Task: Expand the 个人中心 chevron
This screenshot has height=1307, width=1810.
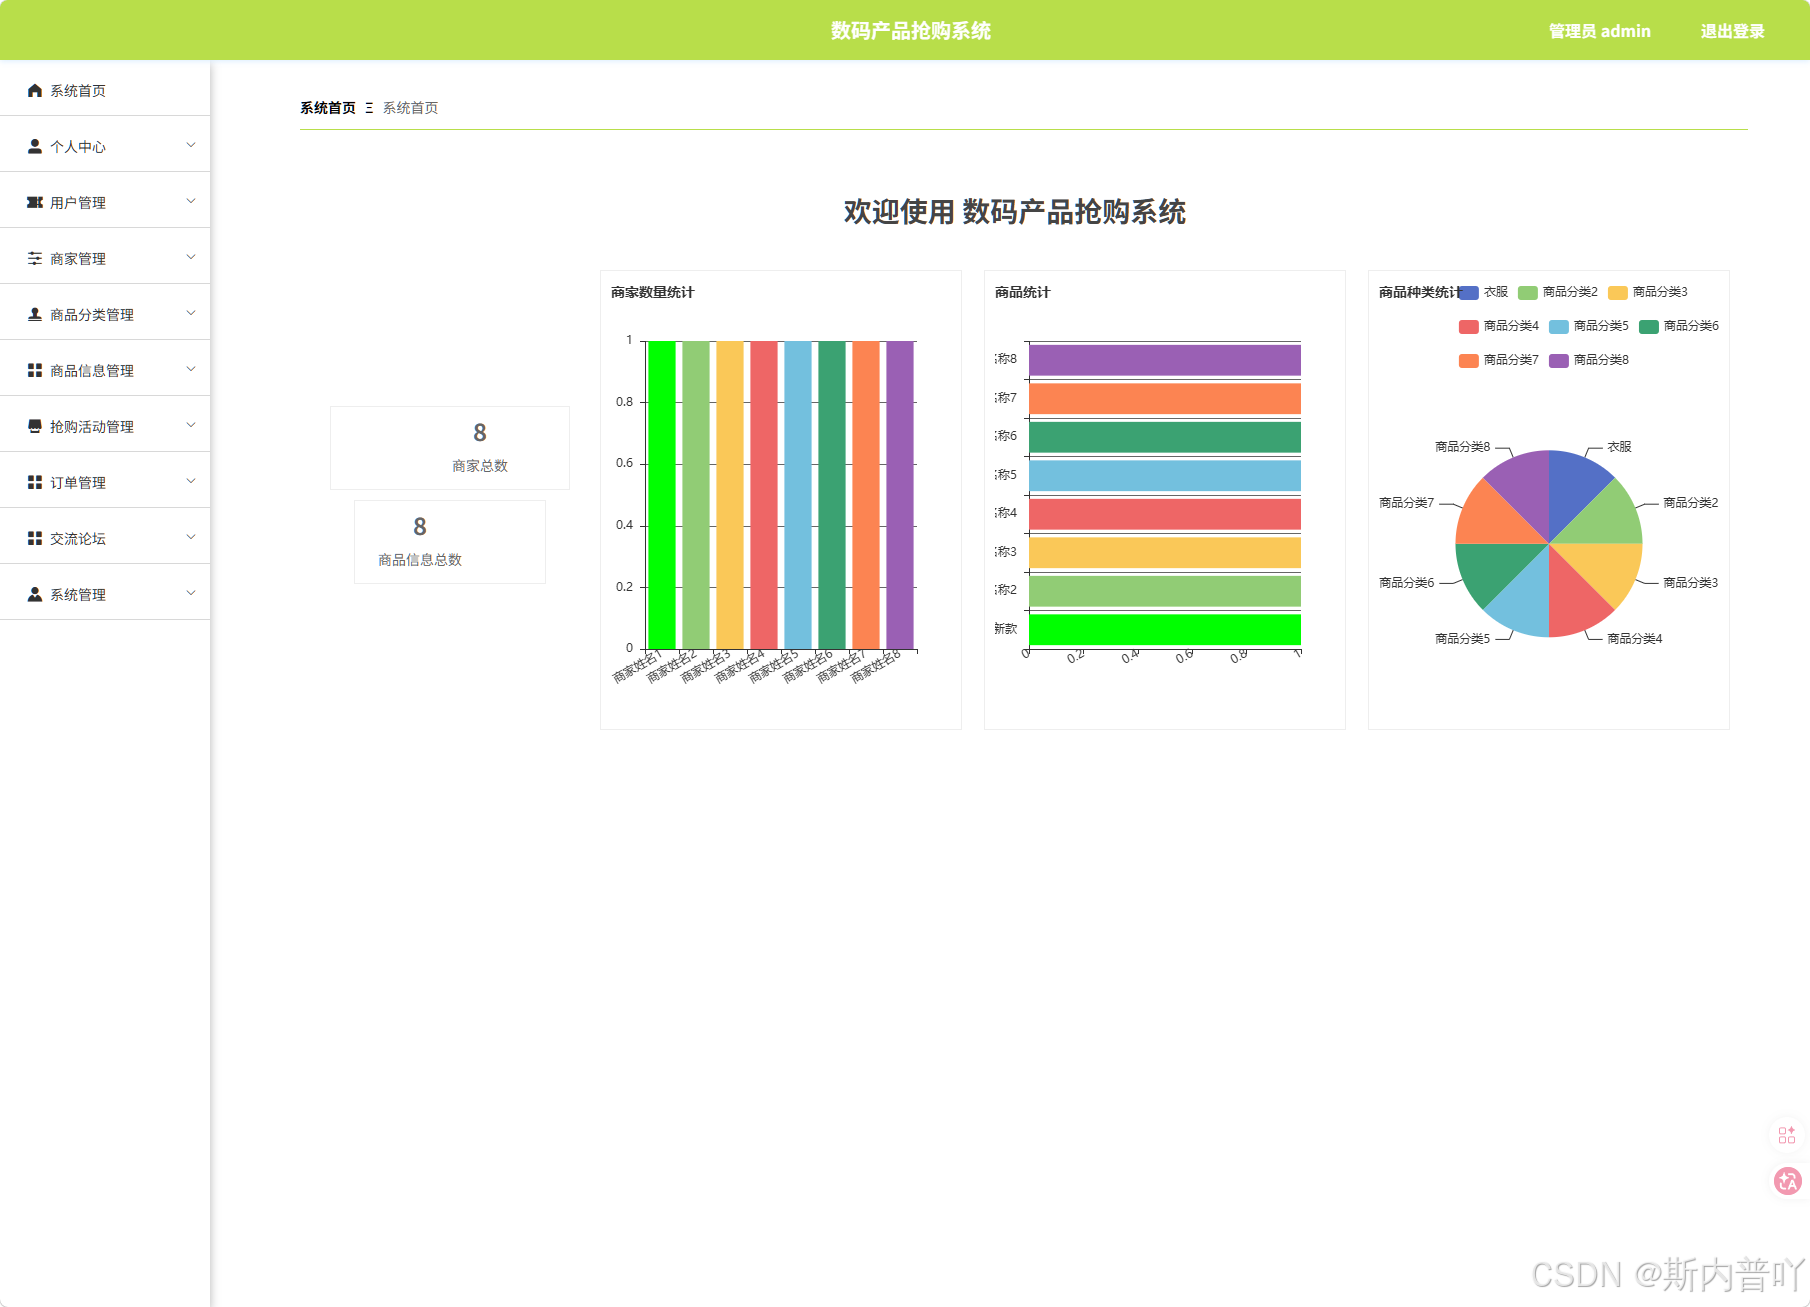Action: point(191,146)
